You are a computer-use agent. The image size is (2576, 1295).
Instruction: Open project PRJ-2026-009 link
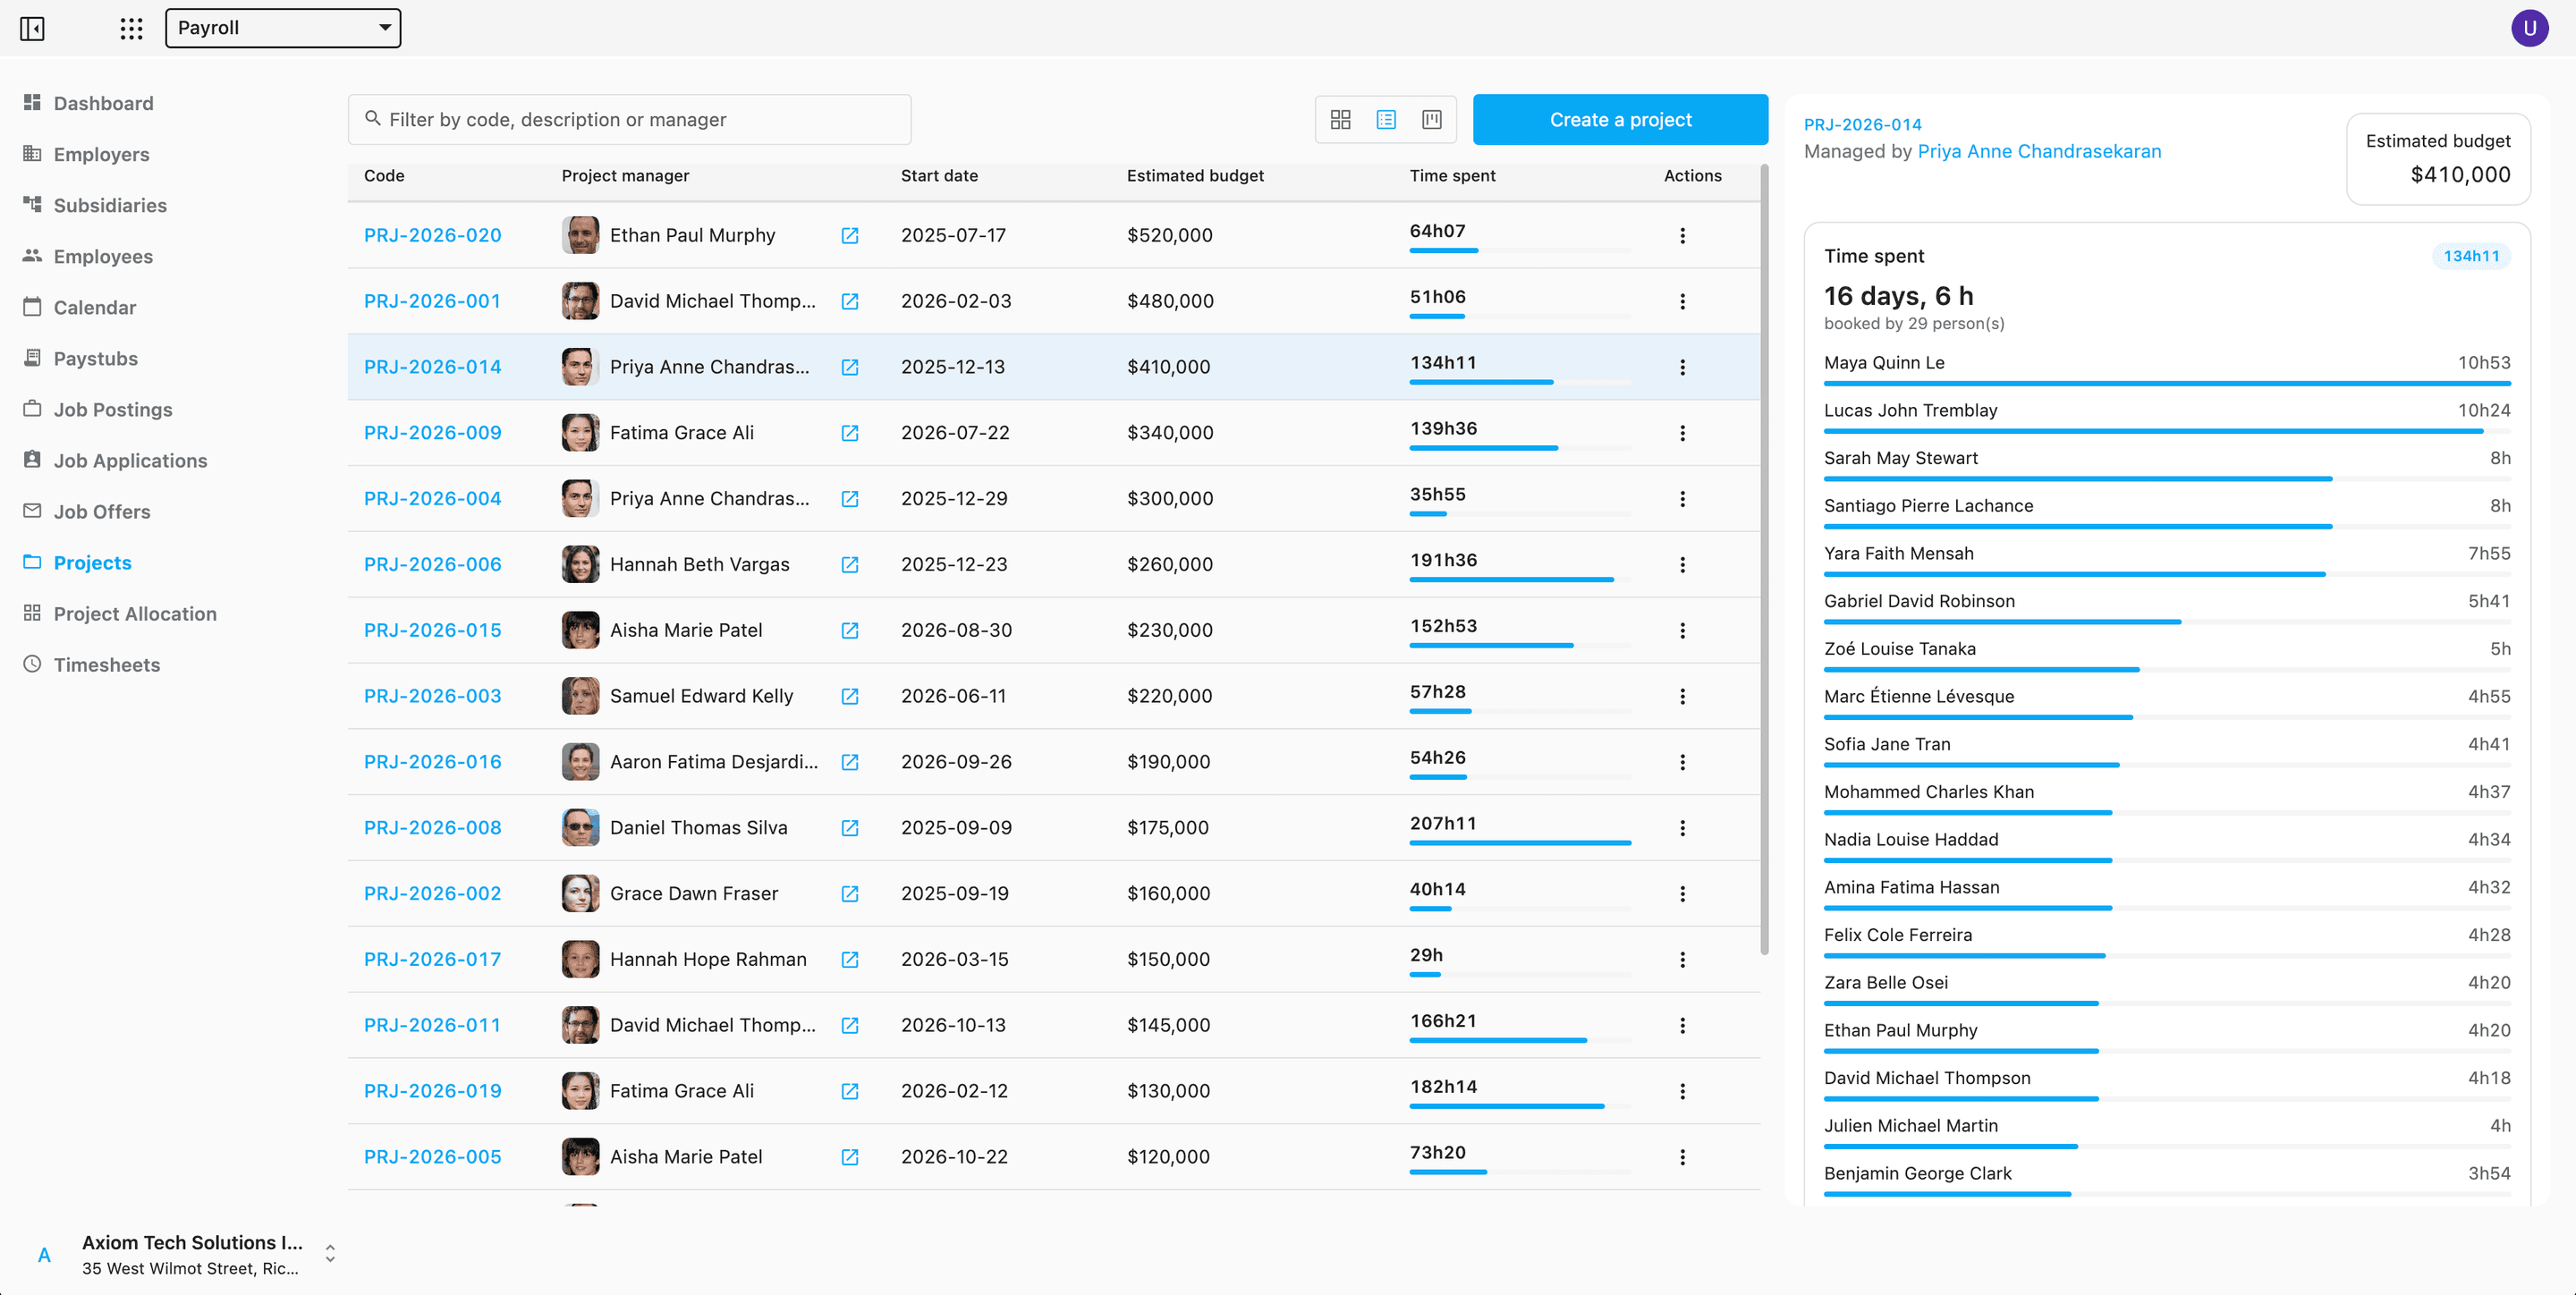tap(432, 433)
